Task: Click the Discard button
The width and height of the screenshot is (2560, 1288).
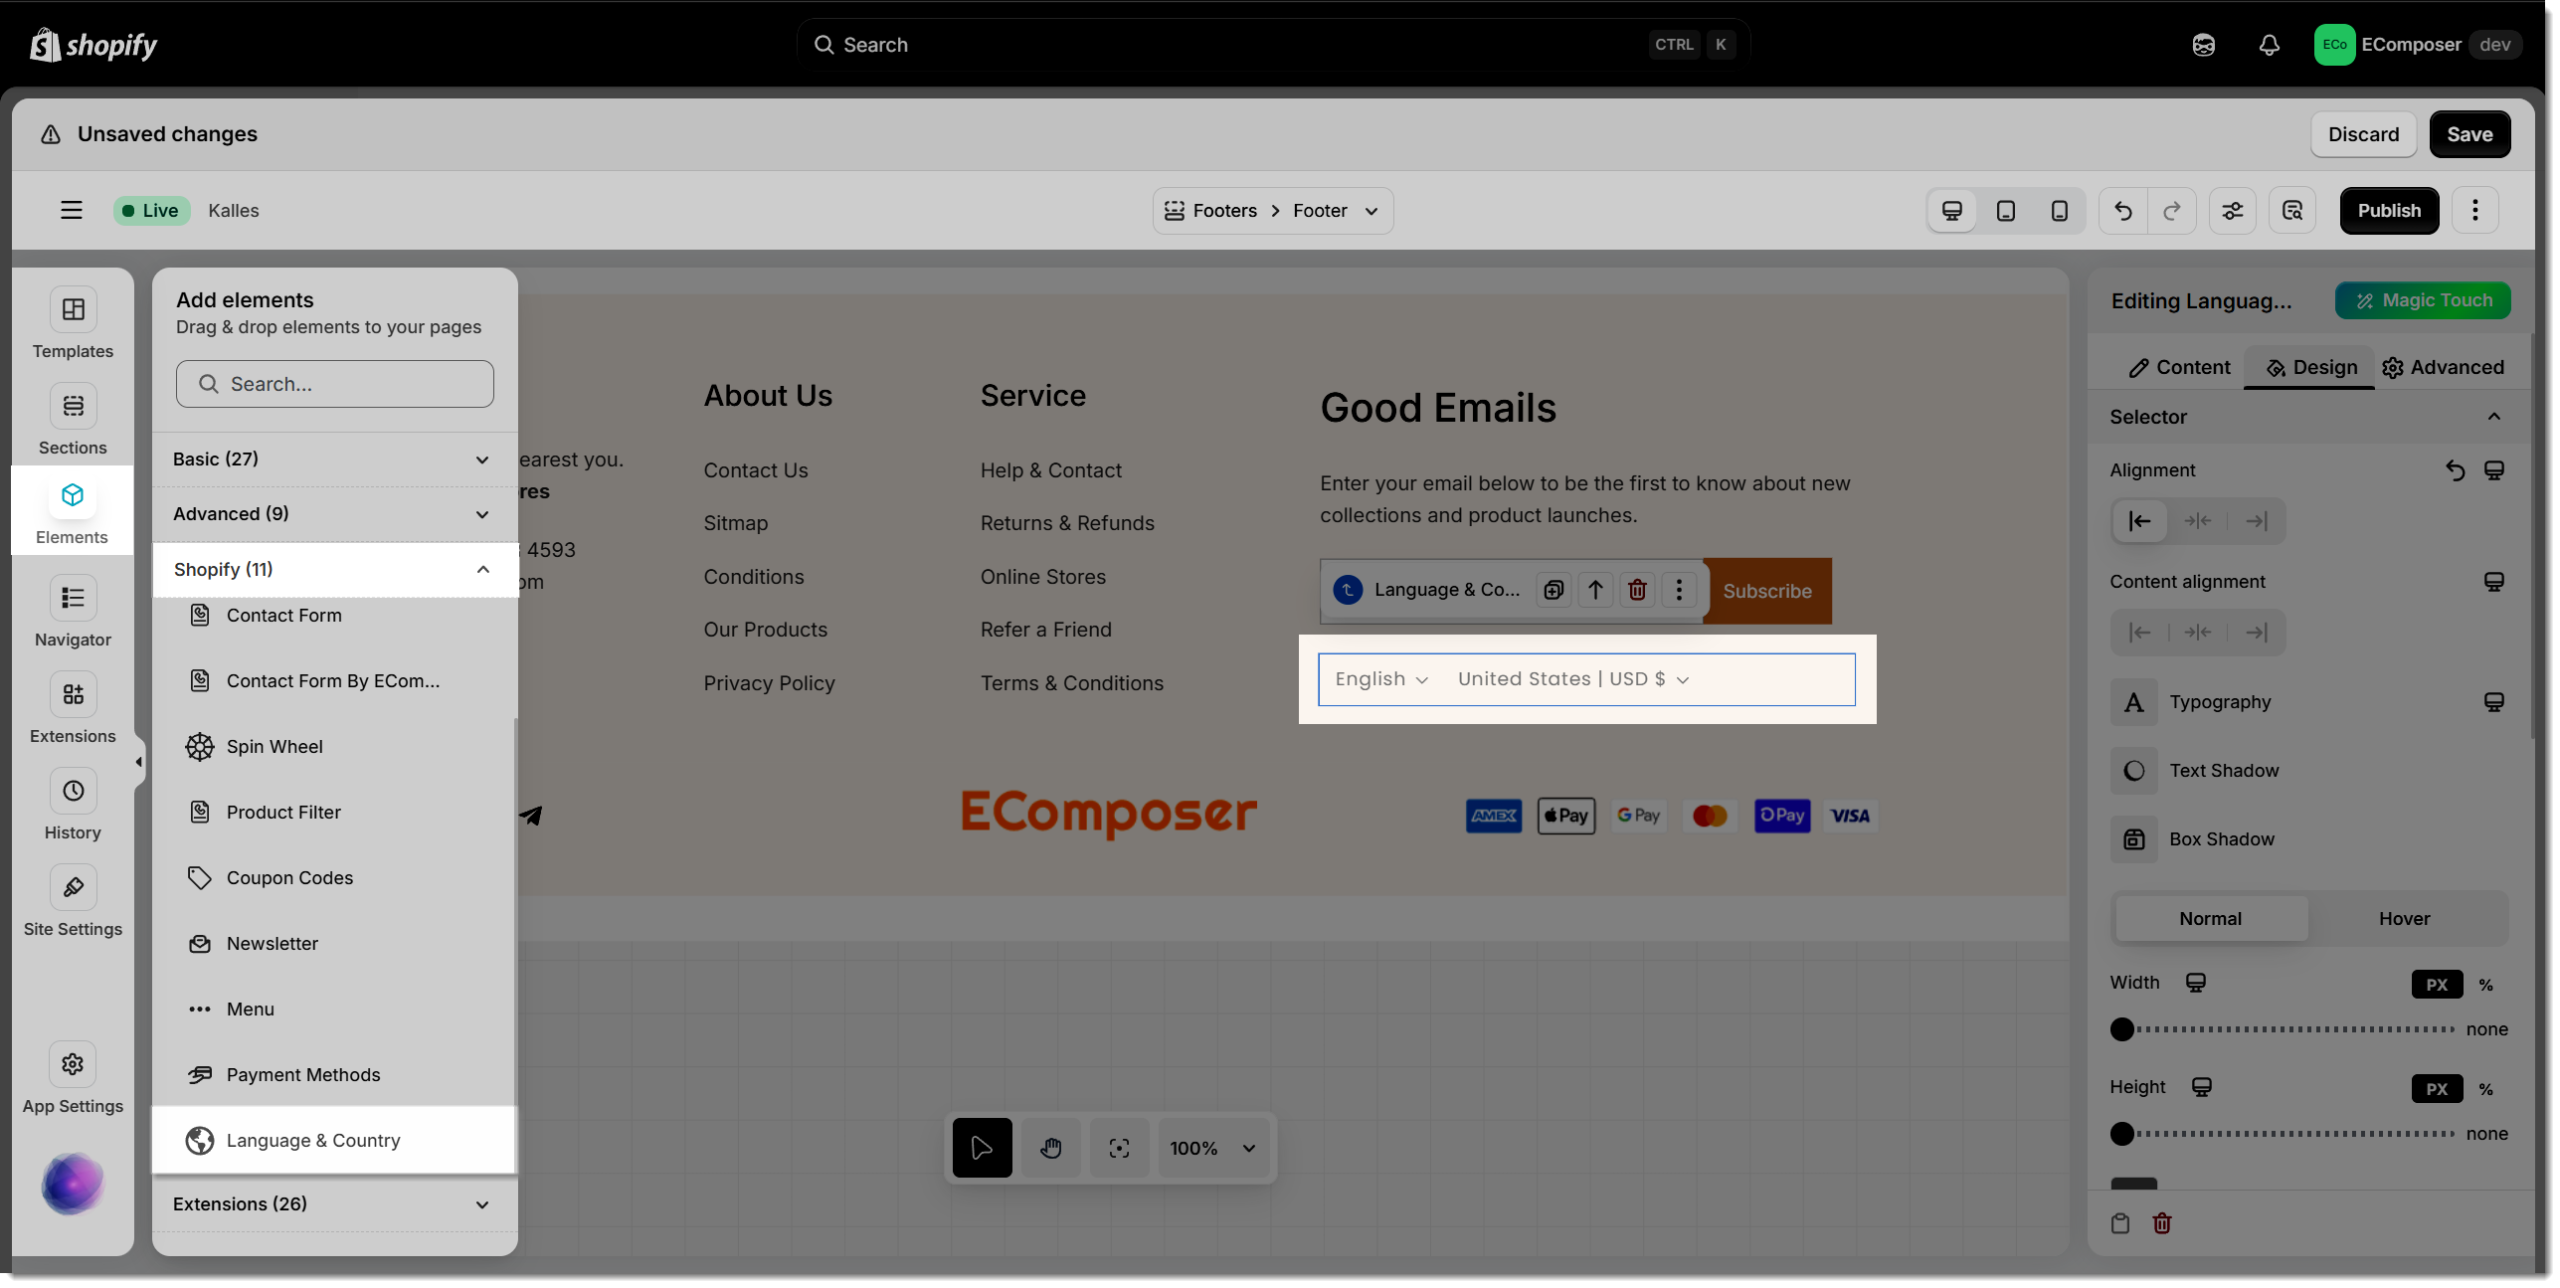Action: tap(2363, 134)
